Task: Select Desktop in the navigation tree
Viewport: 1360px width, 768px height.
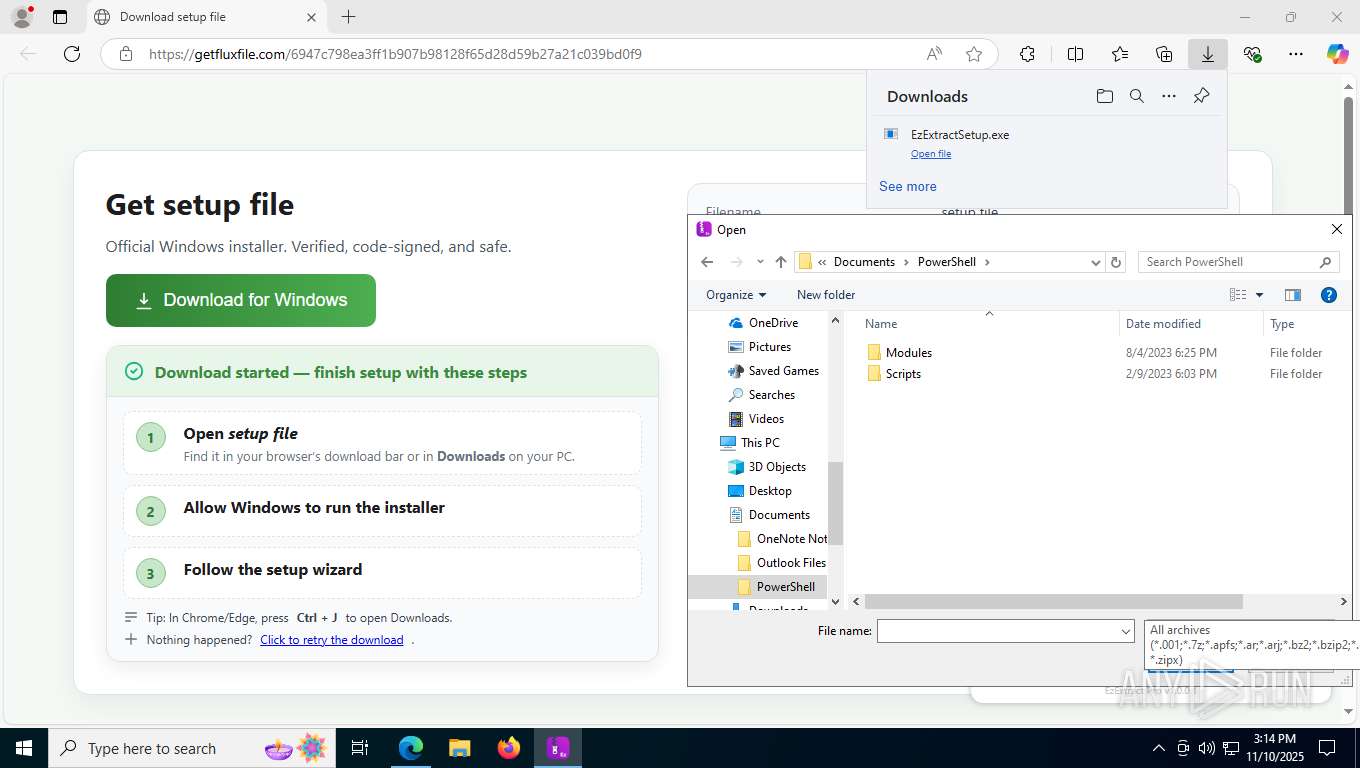Action: pos(770,491)
